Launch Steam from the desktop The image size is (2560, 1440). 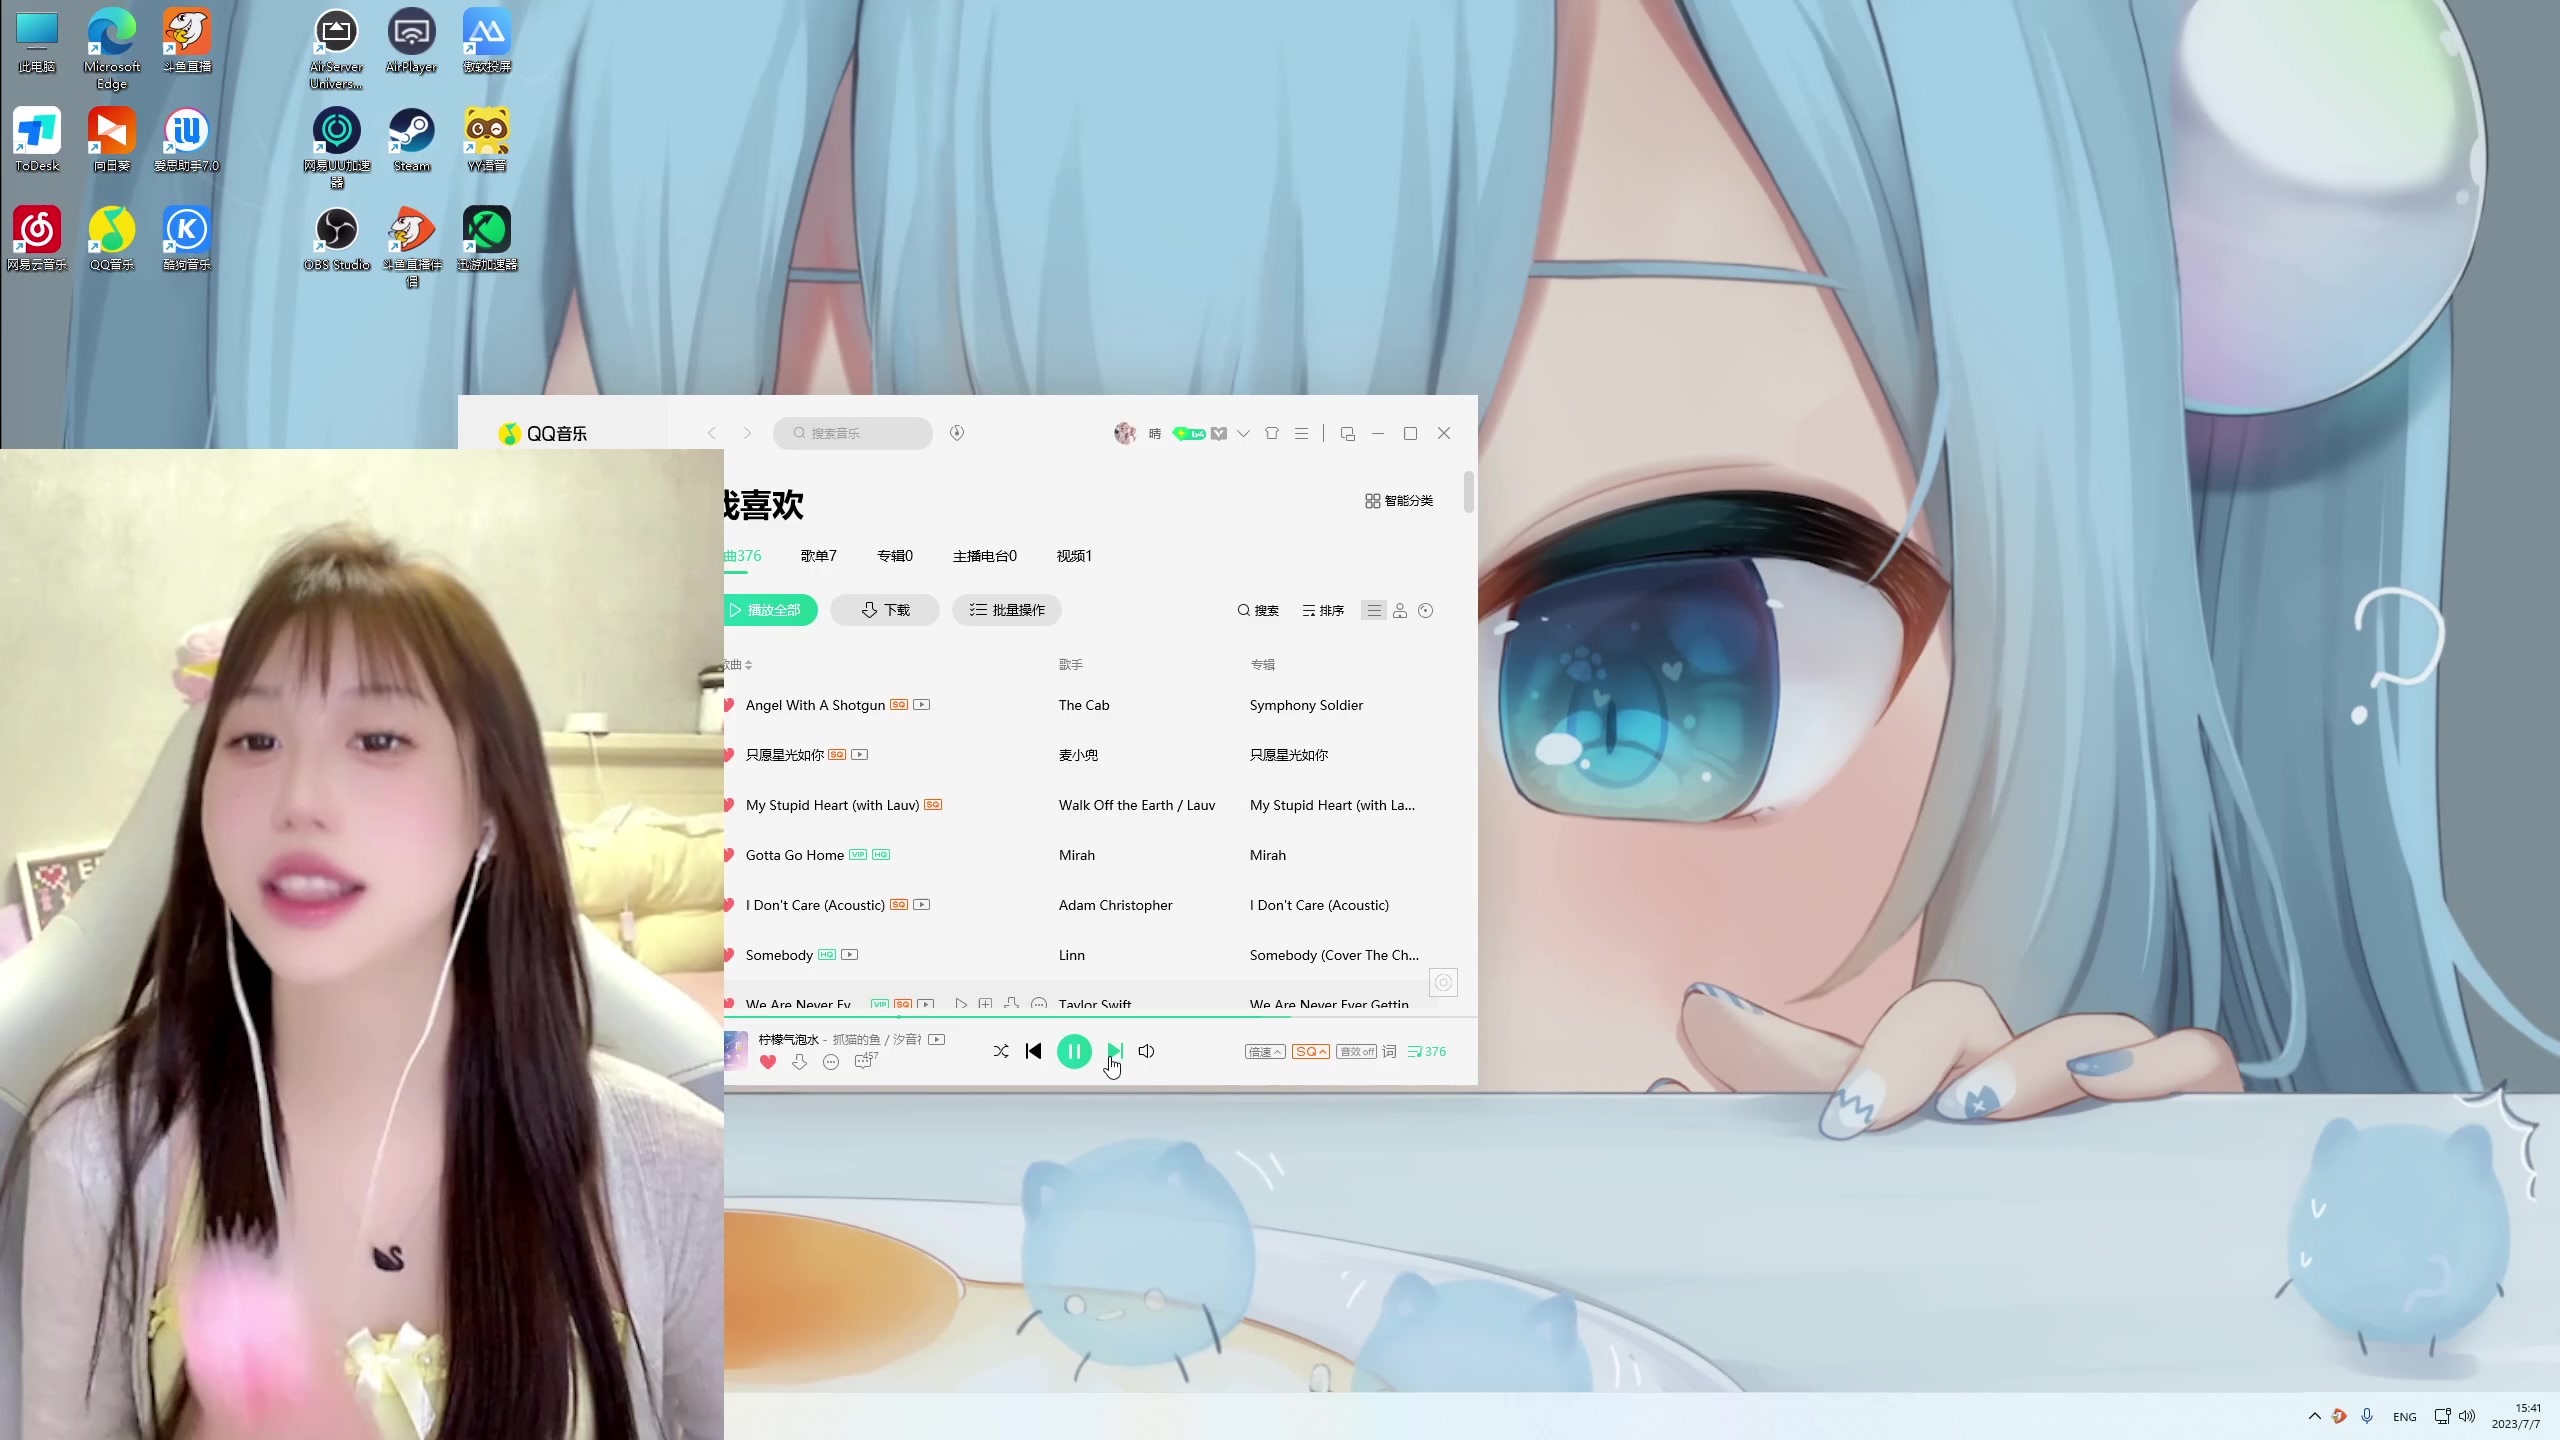(412, 141)
